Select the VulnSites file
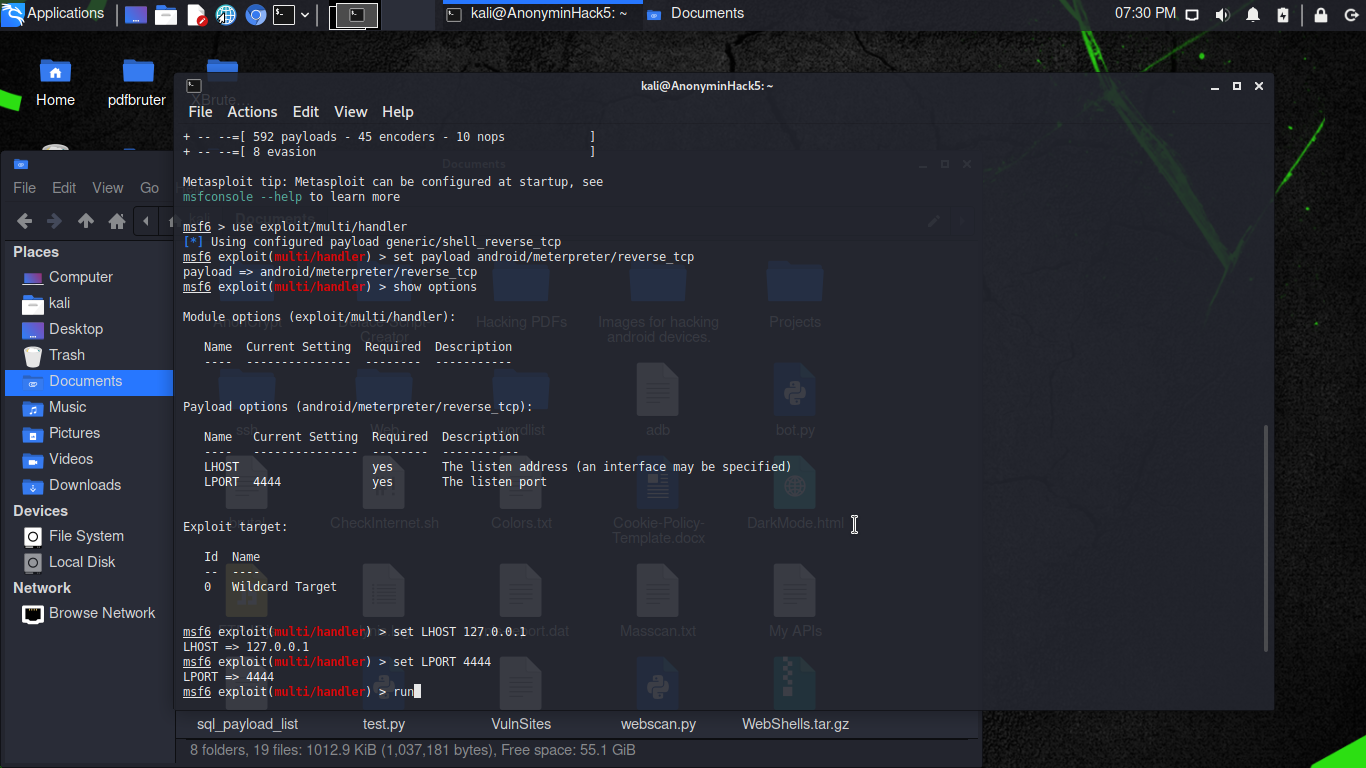 pyautogui.click(x=521, y=724)
